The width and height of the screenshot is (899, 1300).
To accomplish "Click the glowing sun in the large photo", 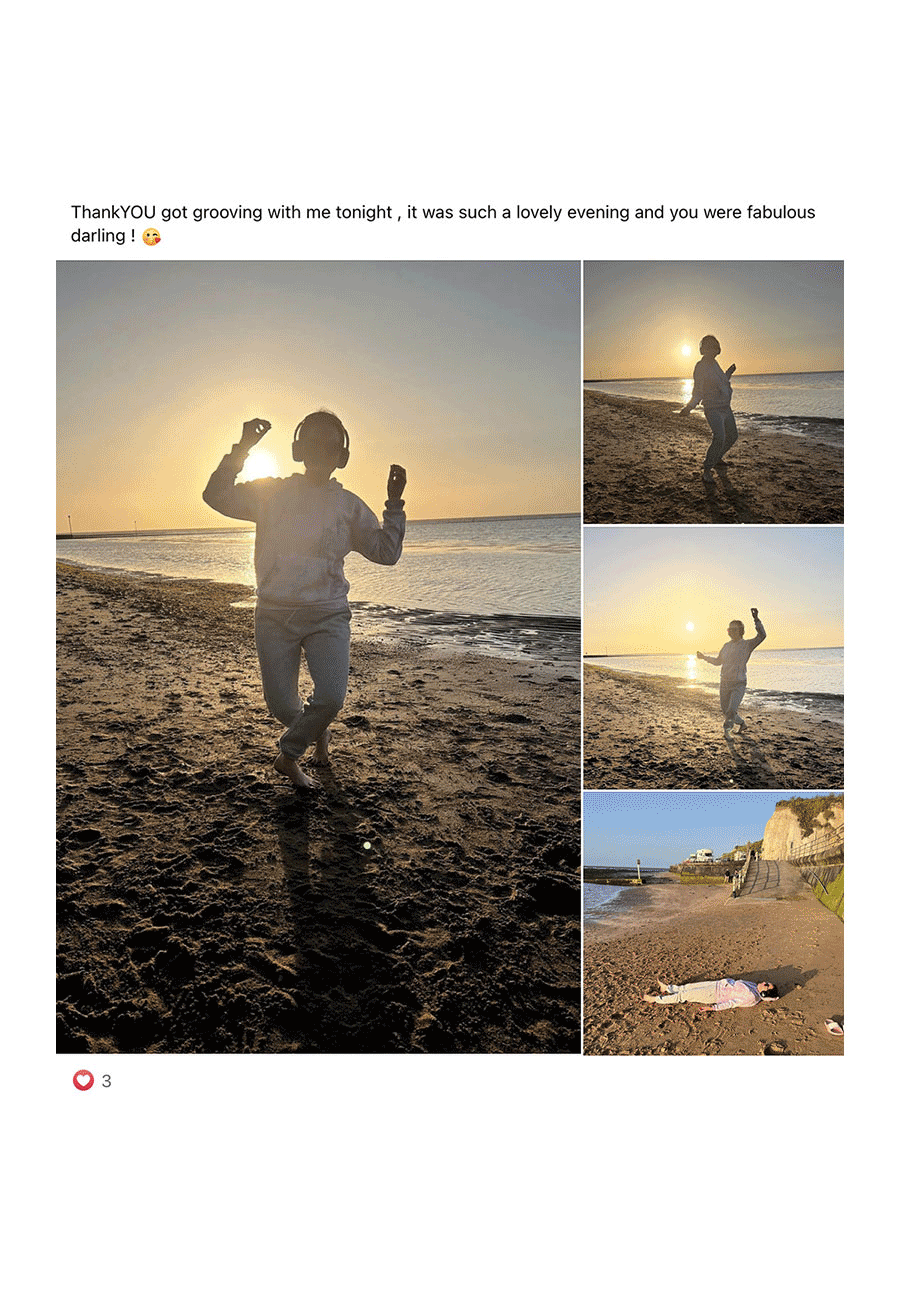I will coord(260,465).
